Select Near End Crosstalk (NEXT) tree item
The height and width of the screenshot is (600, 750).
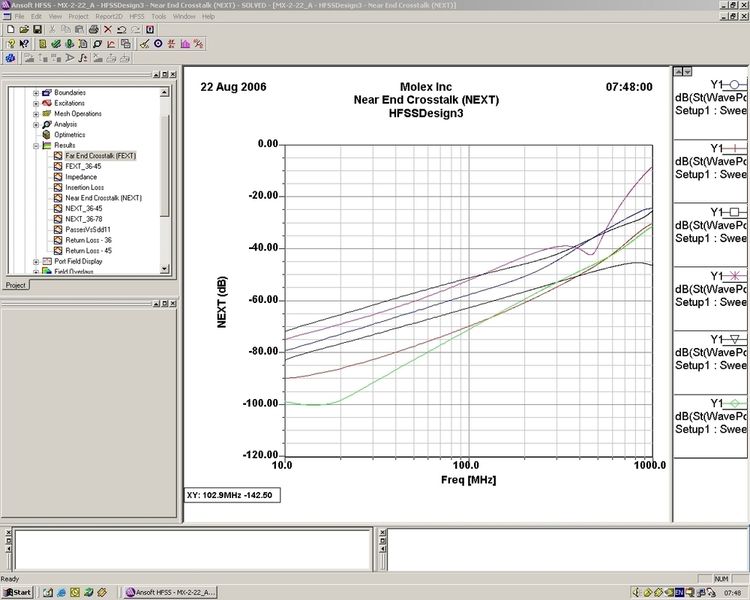coord(103,198)
